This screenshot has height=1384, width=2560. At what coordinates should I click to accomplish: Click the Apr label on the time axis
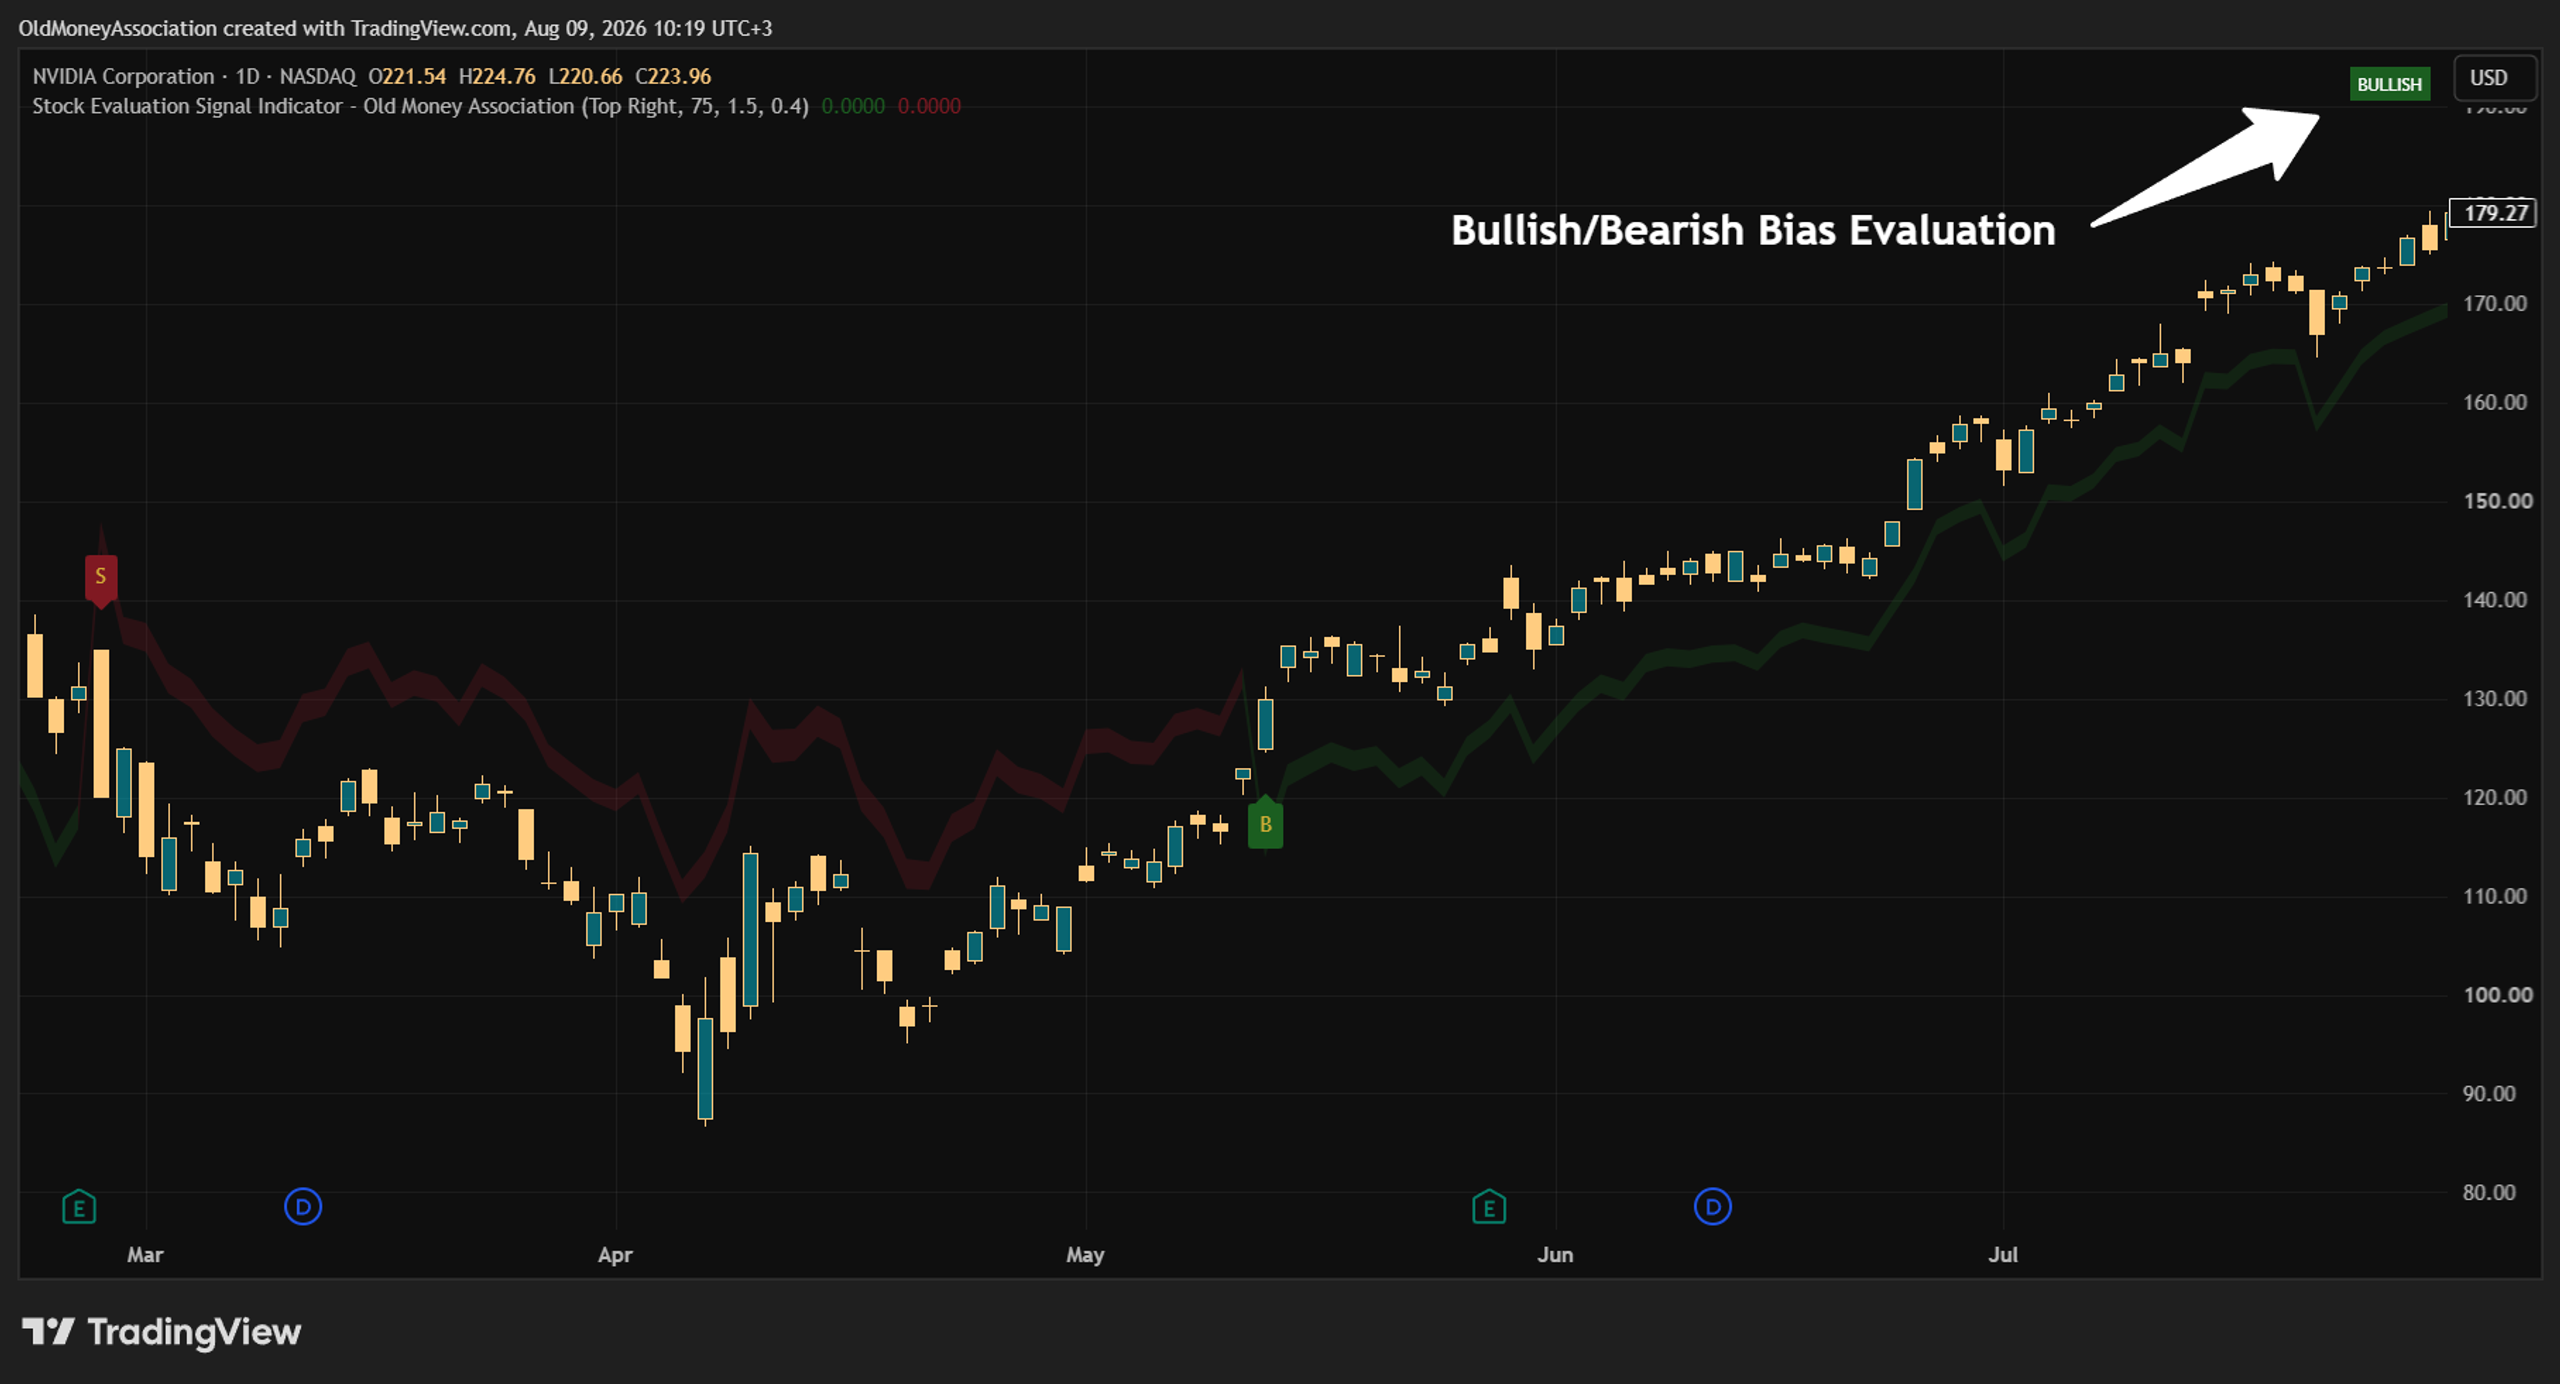pos(615,1255)
